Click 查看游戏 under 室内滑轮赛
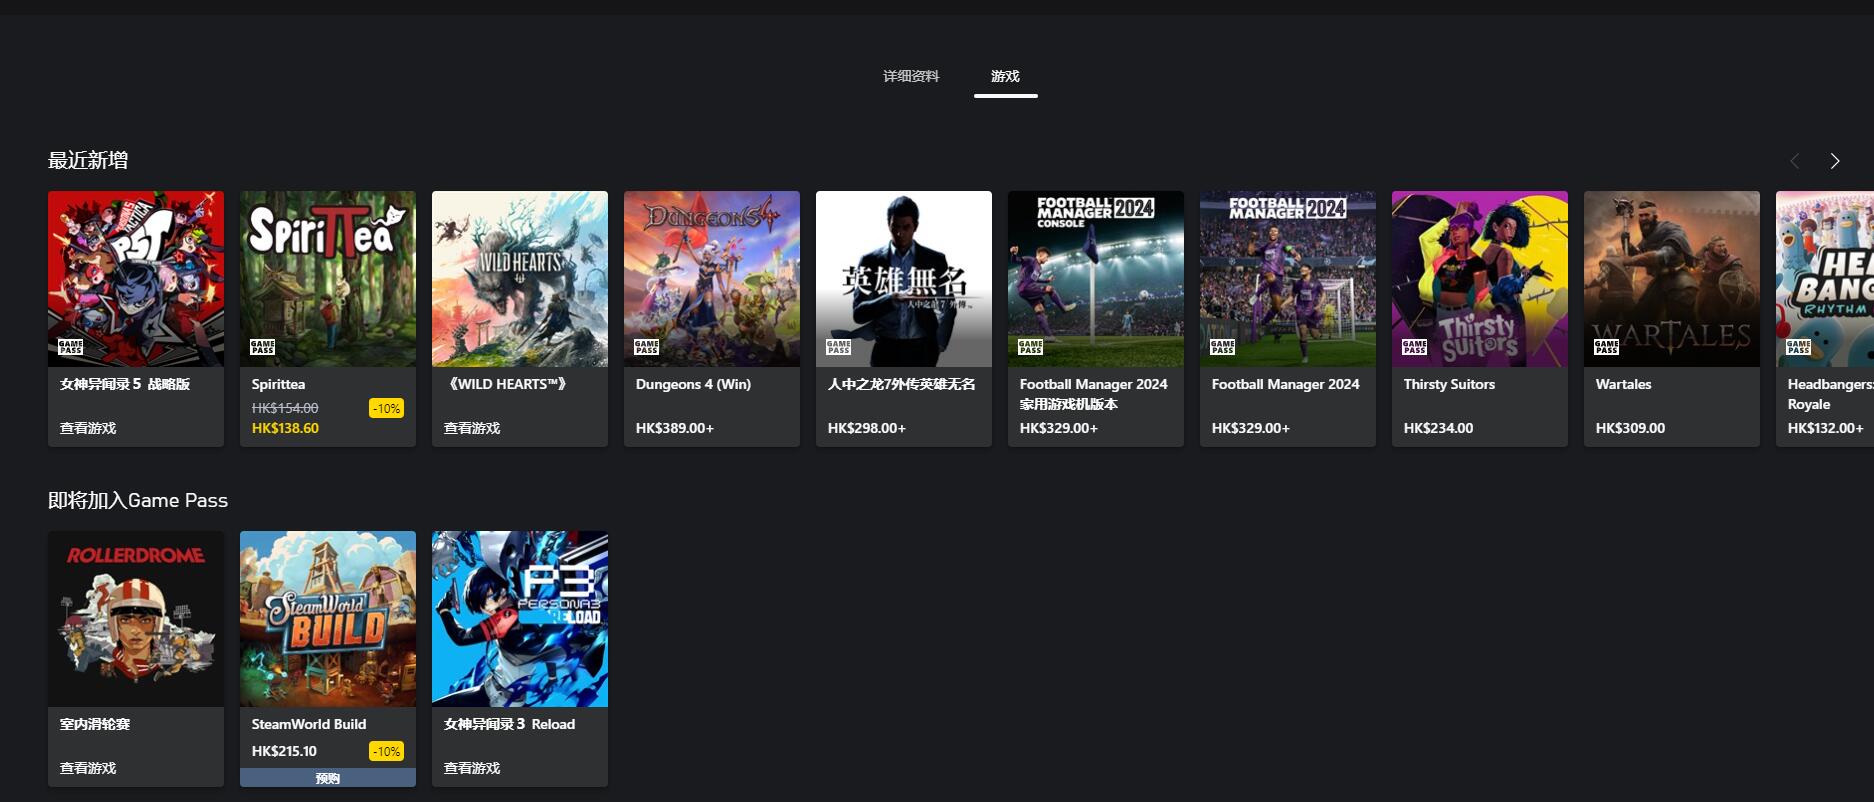 (x=88, y=768)
